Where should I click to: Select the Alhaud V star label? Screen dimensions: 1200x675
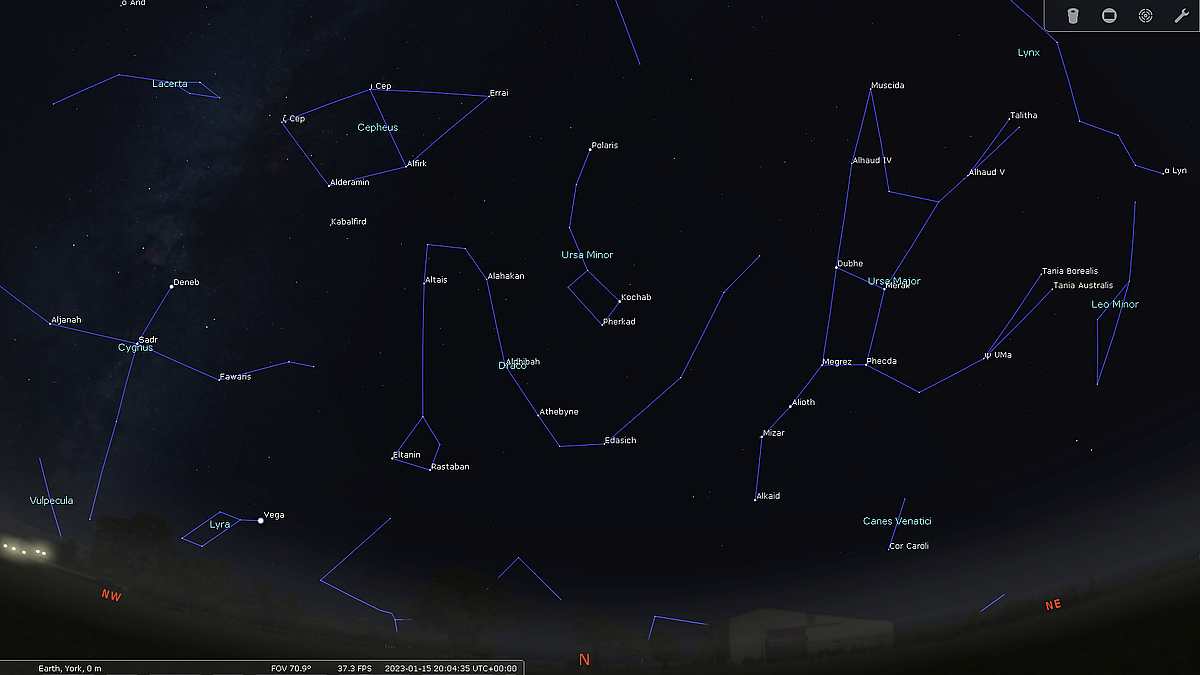[x=987, y=173]
